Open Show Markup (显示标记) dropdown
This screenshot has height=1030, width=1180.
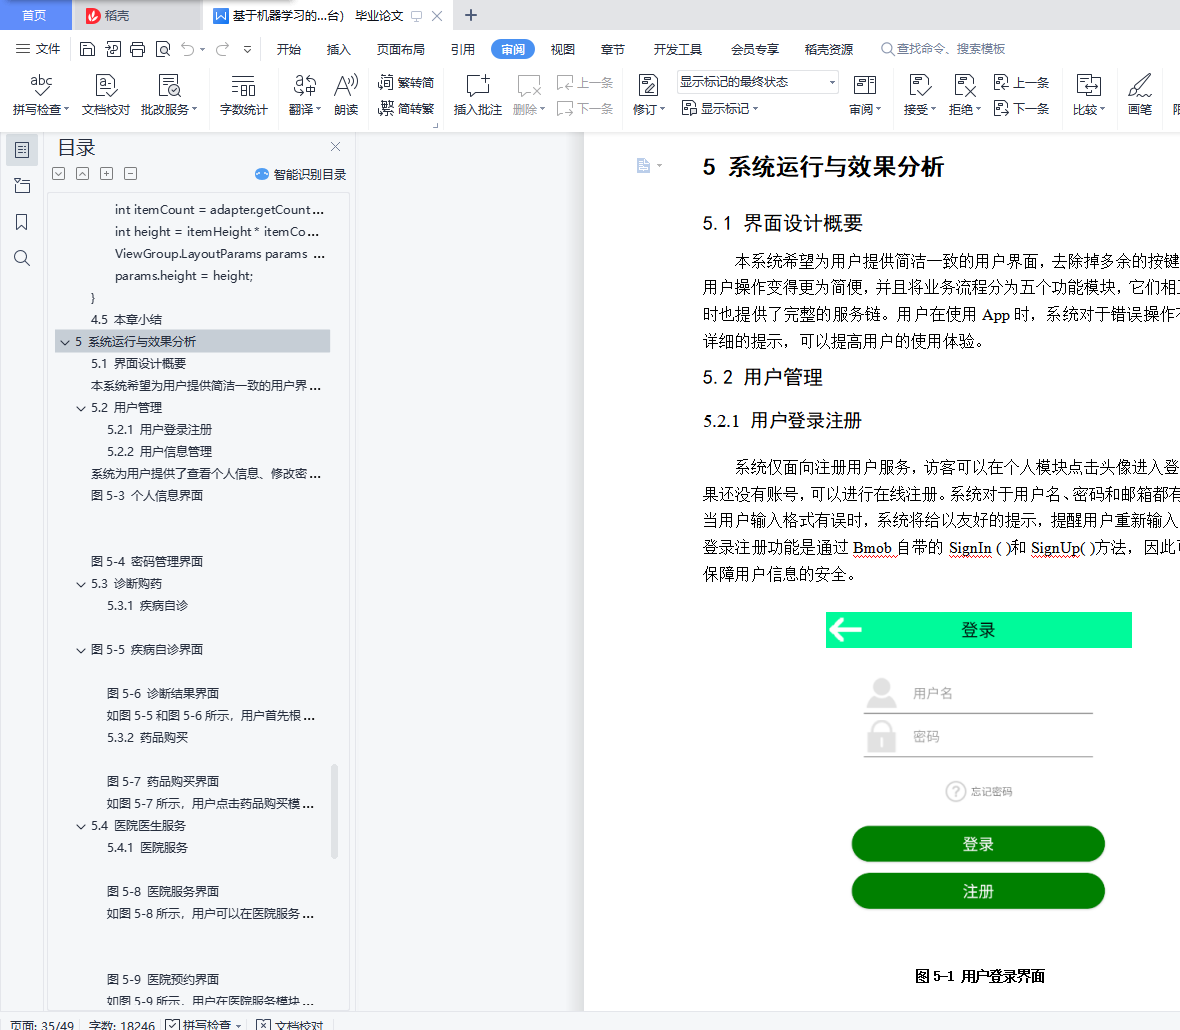click(x=719, y=108)
